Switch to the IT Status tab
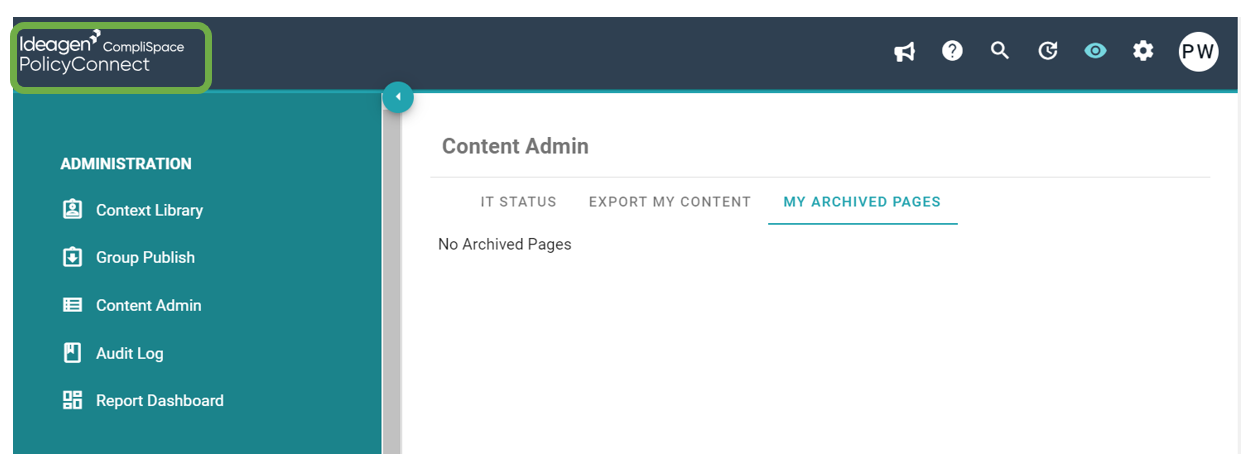Viewport: 1243px width, 463px height. [x=518, y=202]
